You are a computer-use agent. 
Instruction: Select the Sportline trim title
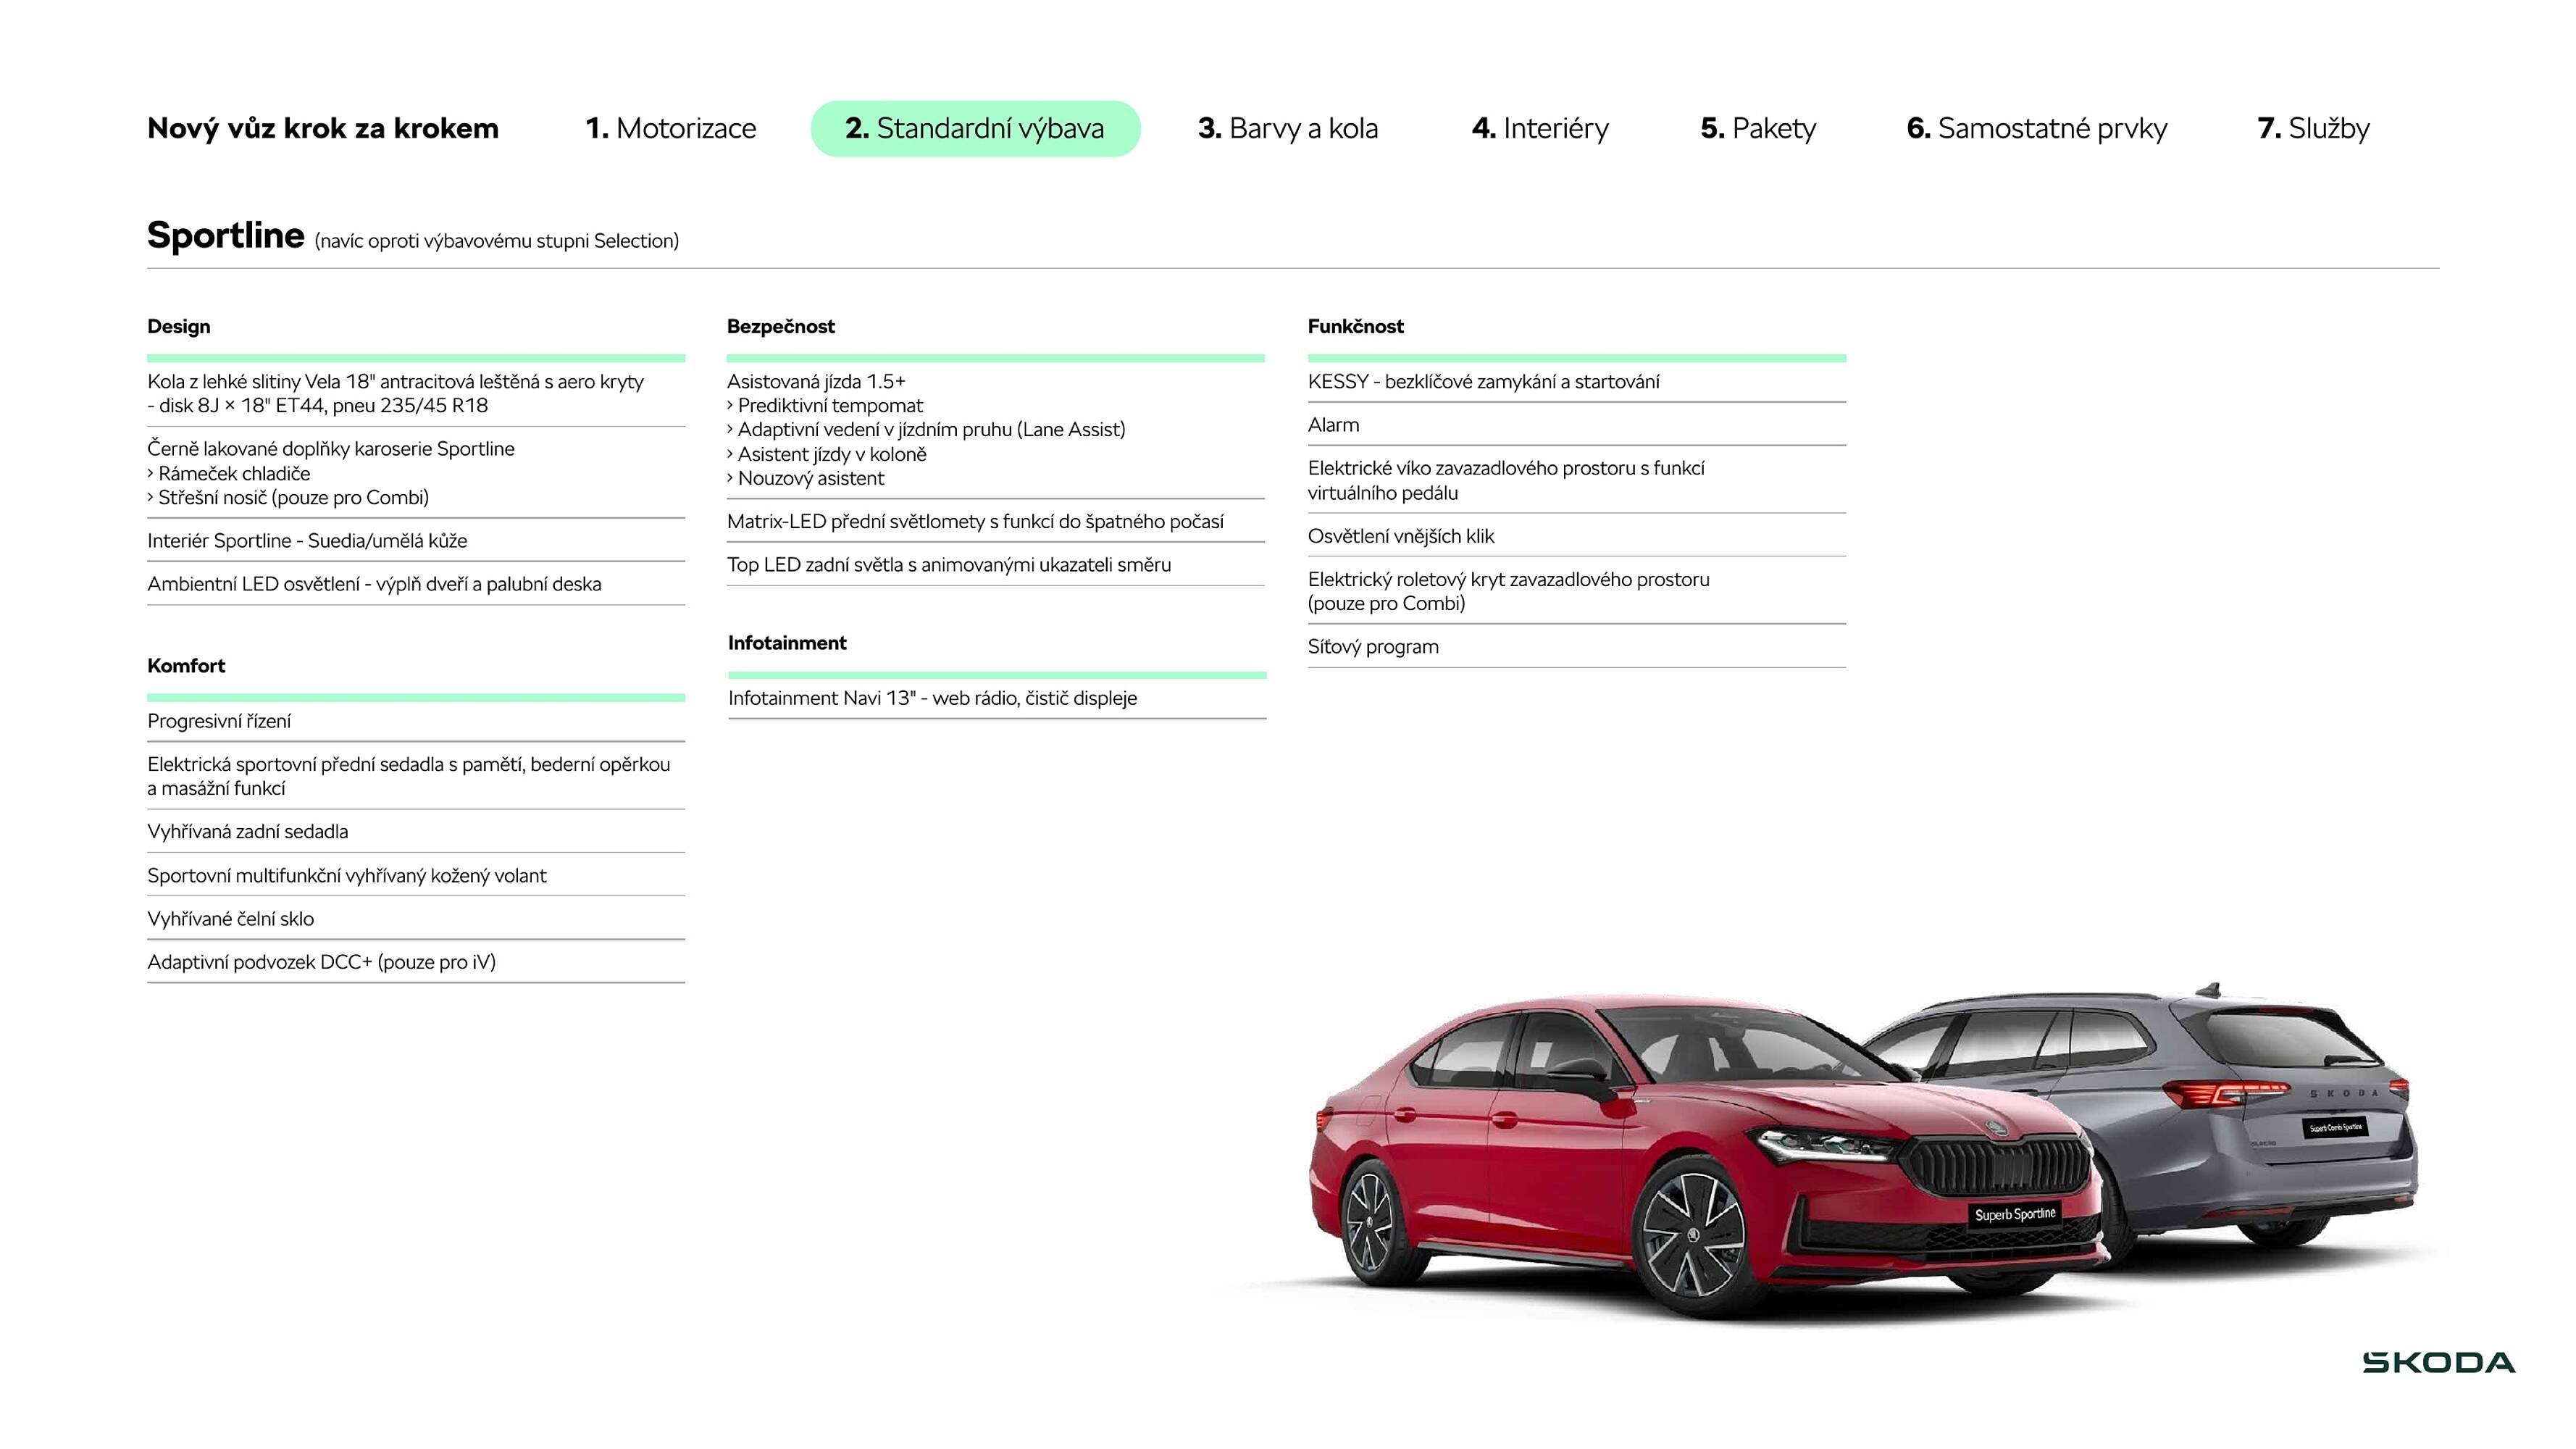226,236
